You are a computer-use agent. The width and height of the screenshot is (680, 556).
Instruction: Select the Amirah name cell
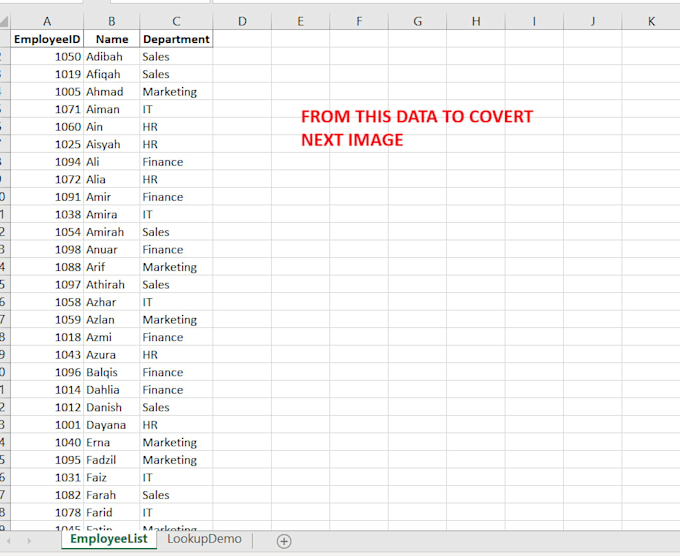pos(111,232)
